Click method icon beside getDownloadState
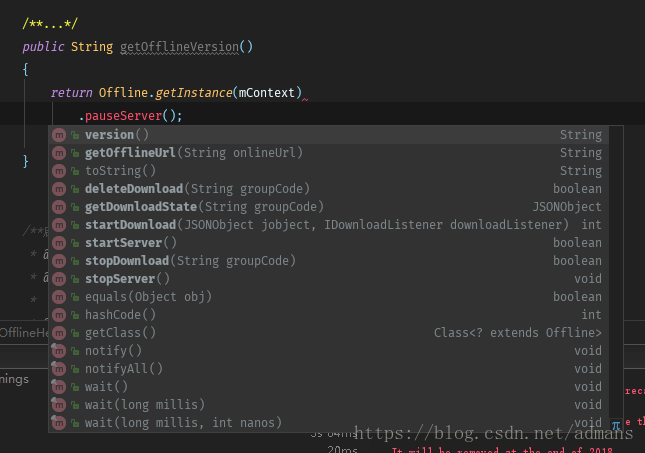The height and width of the screenshot is (453, 645). (x=59, y=207)
